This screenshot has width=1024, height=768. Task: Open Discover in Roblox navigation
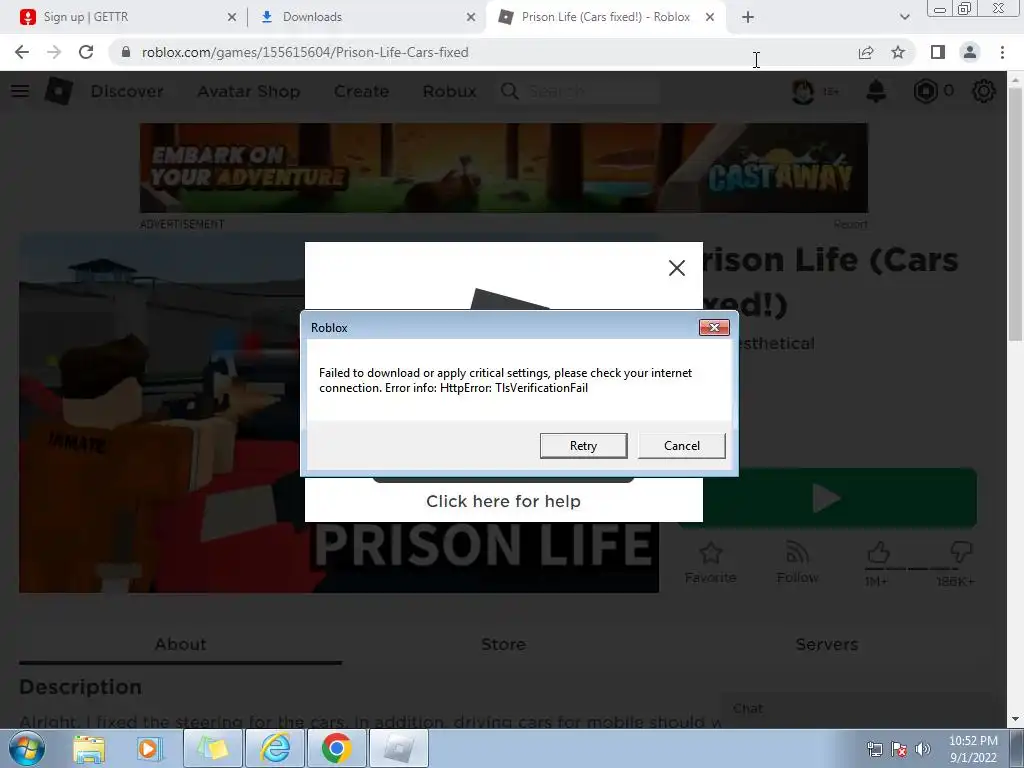click(127, 91)
